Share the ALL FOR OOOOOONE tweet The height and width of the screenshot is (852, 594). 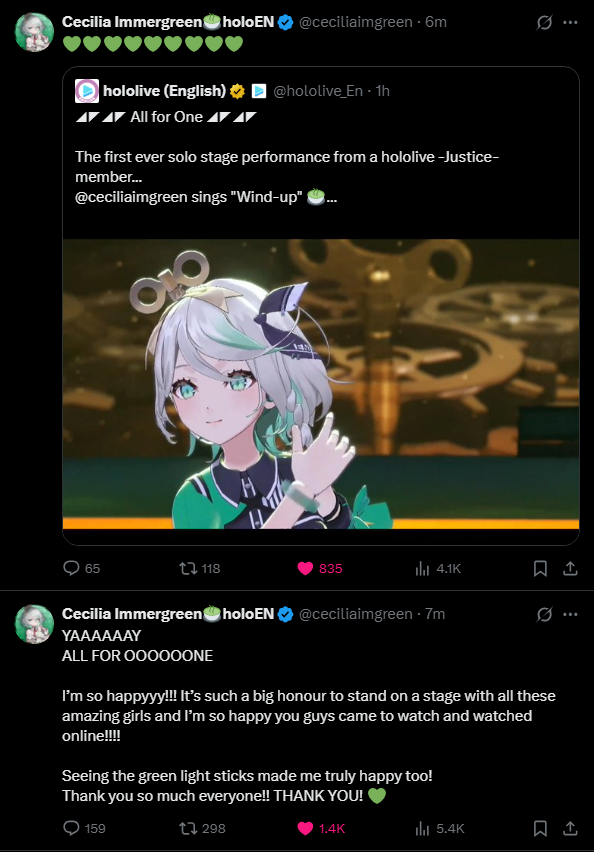570,828
